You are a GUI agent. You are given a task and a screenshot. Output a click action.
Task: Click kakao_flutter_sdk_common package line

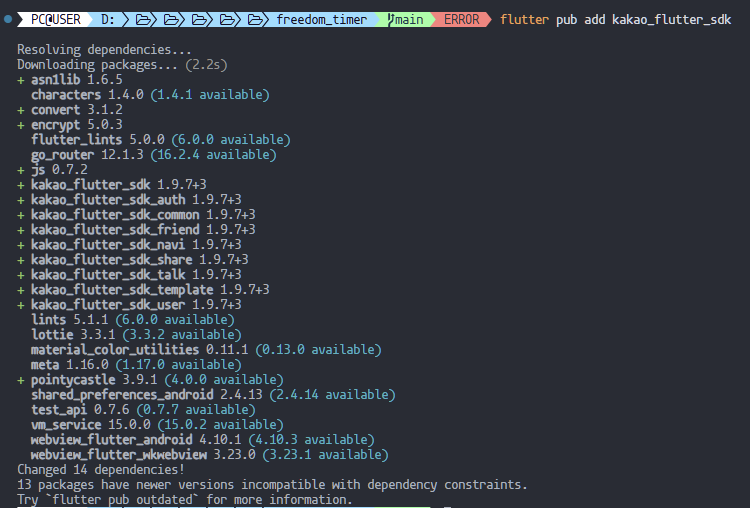136,214
